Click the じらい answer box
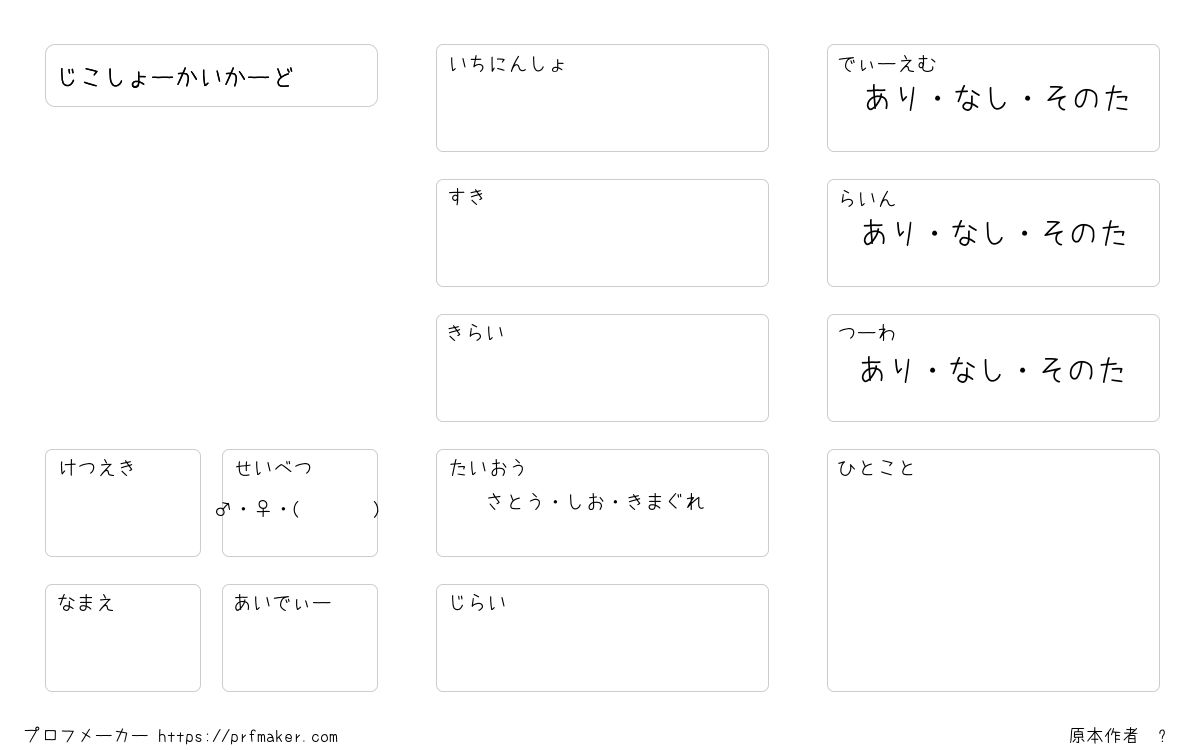Image resolution: width=1200 pixels, height=750 pixels. point(602,638)
